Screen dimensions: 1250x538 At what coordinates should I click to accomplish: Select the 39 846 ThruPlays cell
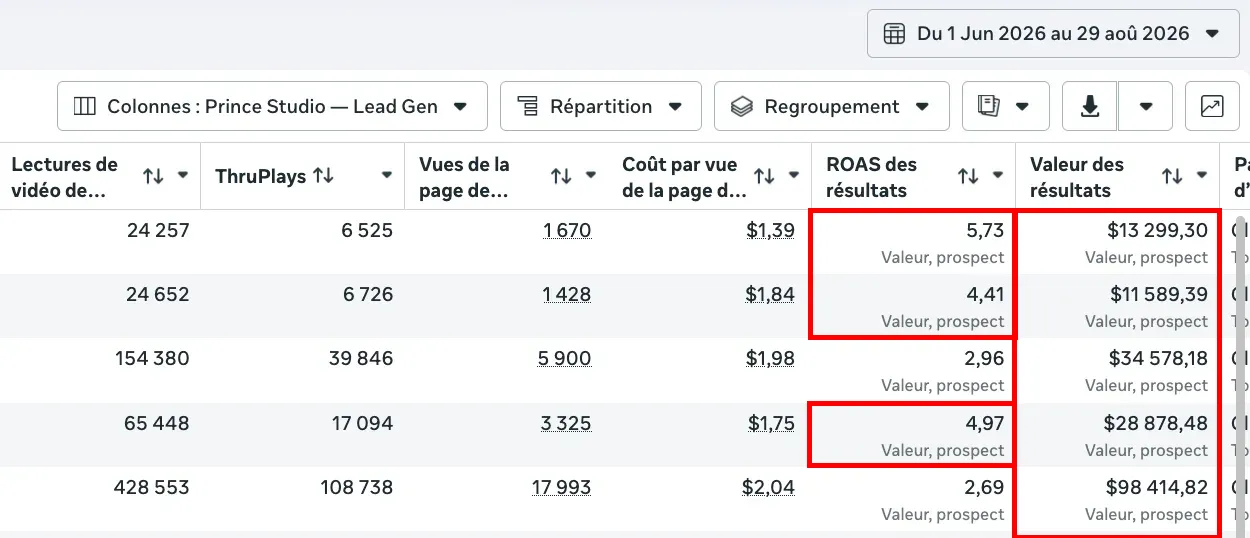[361, 358]
